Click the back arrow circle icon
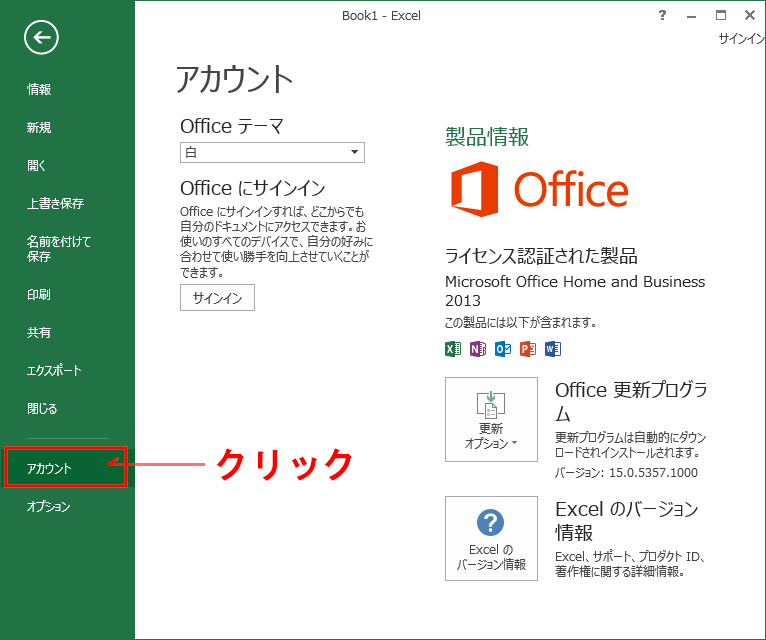Viewport: 766px width, 640px height. pyautogui.click(x=41, y=38)
